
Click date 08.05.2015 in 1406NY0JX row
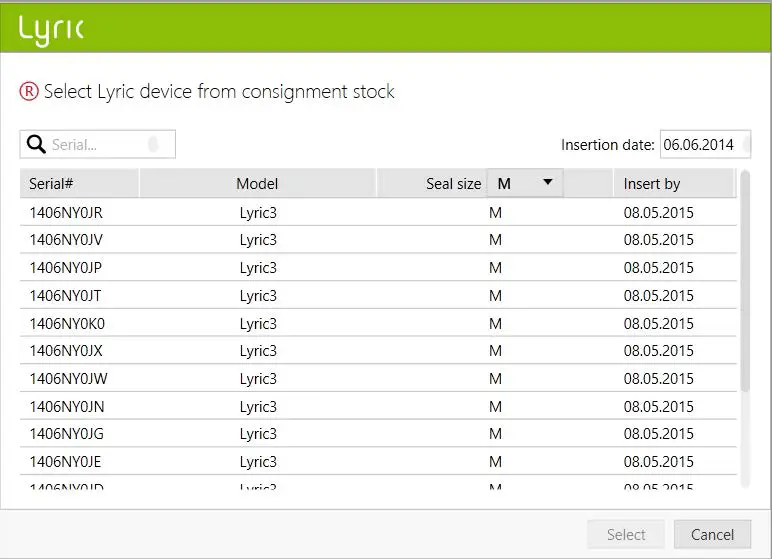point(659,351)
